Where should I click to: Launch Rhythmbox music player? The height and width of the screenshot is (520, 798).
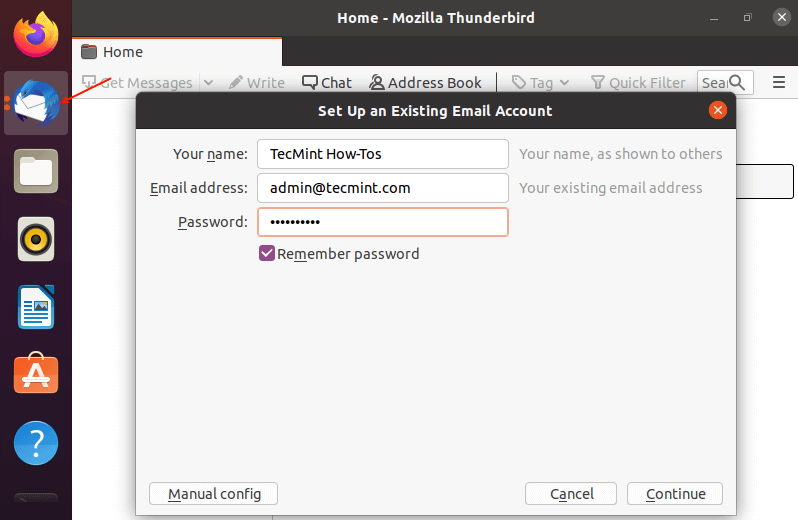(36, 239)
